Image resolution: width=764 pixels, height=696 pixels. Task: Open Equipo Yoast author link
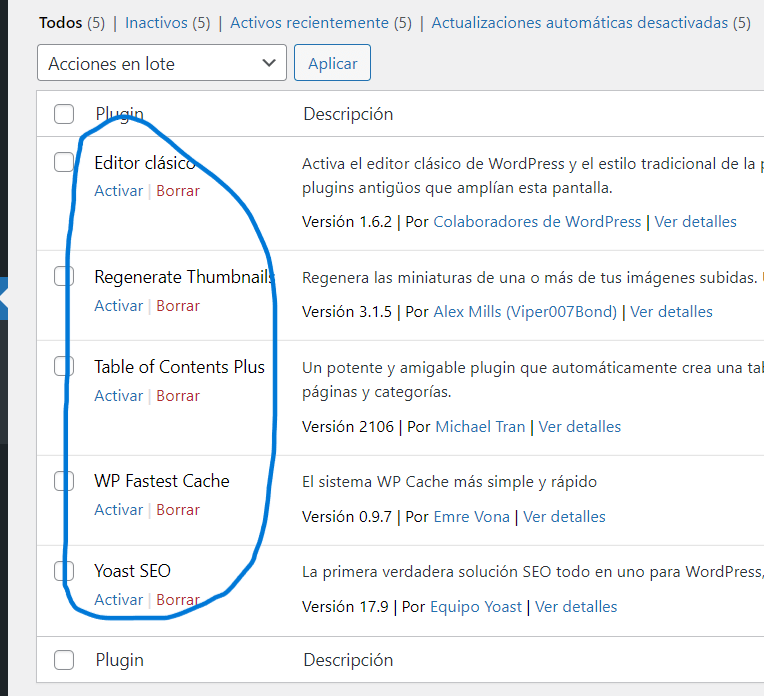point(476,607)
